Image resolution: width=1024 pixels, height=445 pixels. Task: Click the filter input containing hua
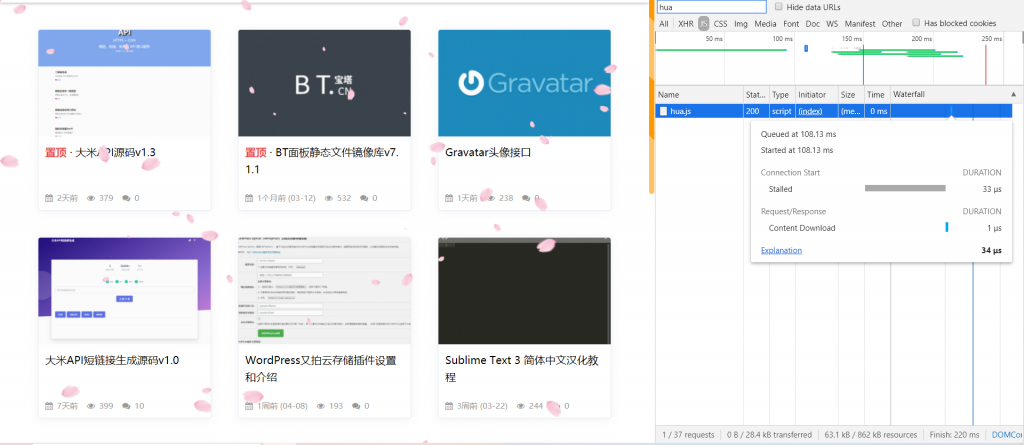[711, 7]
